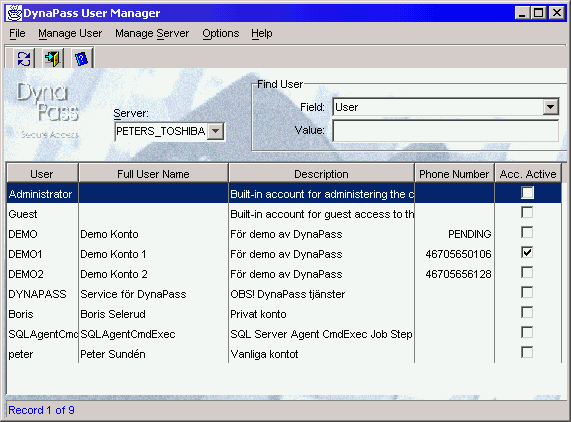Expand the Find User Field dropdown arrow
This screenshot has height=422, width=571.
pos(550,107)
